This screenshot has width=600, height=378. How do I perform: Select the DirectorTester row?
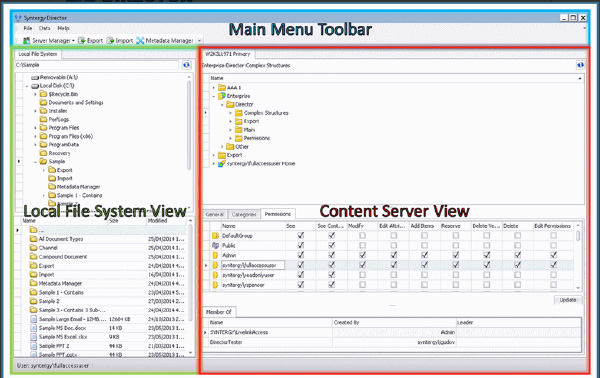click(393, 342)
